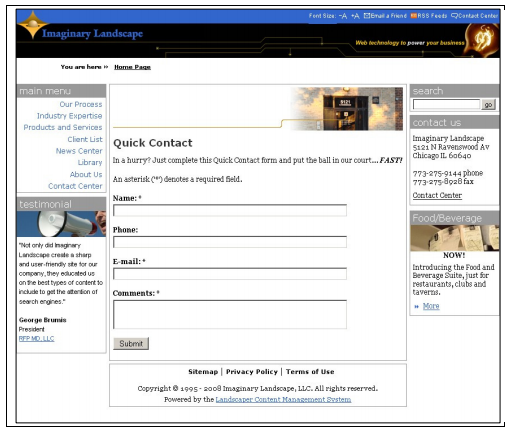Click the Email a Friend envelope icon
Image resolution: width=507 pixels, height=434 pixels.
(x=367, y=16)
